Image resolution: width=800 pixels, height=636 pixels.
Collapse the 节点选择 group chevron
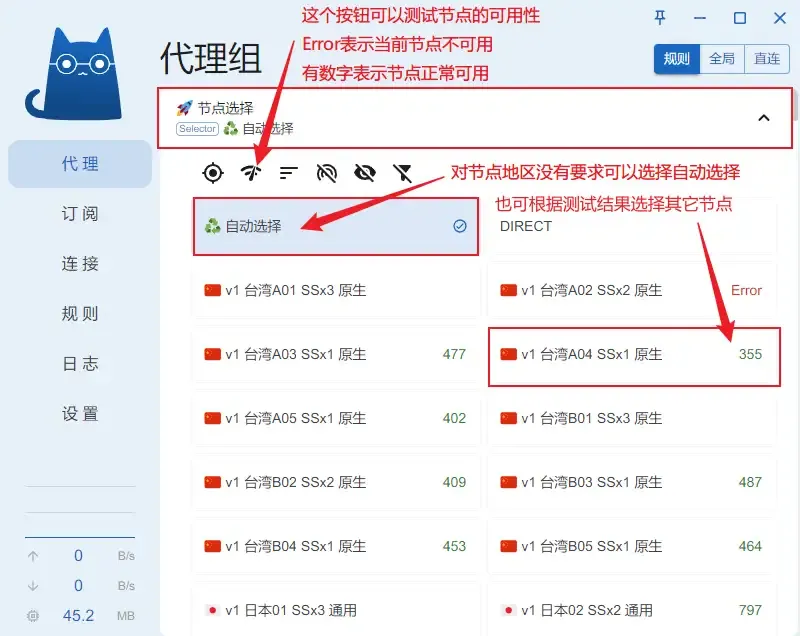tap(763, 118)
